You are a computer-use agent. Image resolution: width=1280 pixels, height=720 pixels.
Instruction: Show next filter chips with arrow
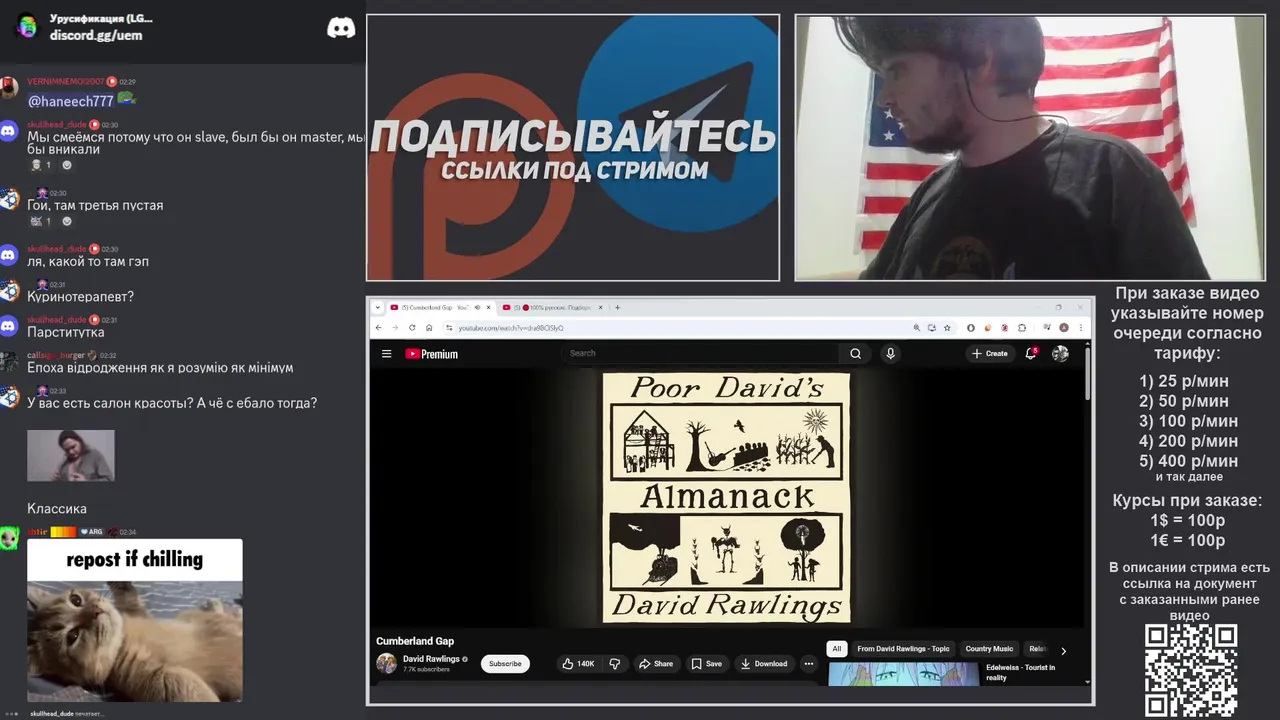click(x=1063, y=651)
